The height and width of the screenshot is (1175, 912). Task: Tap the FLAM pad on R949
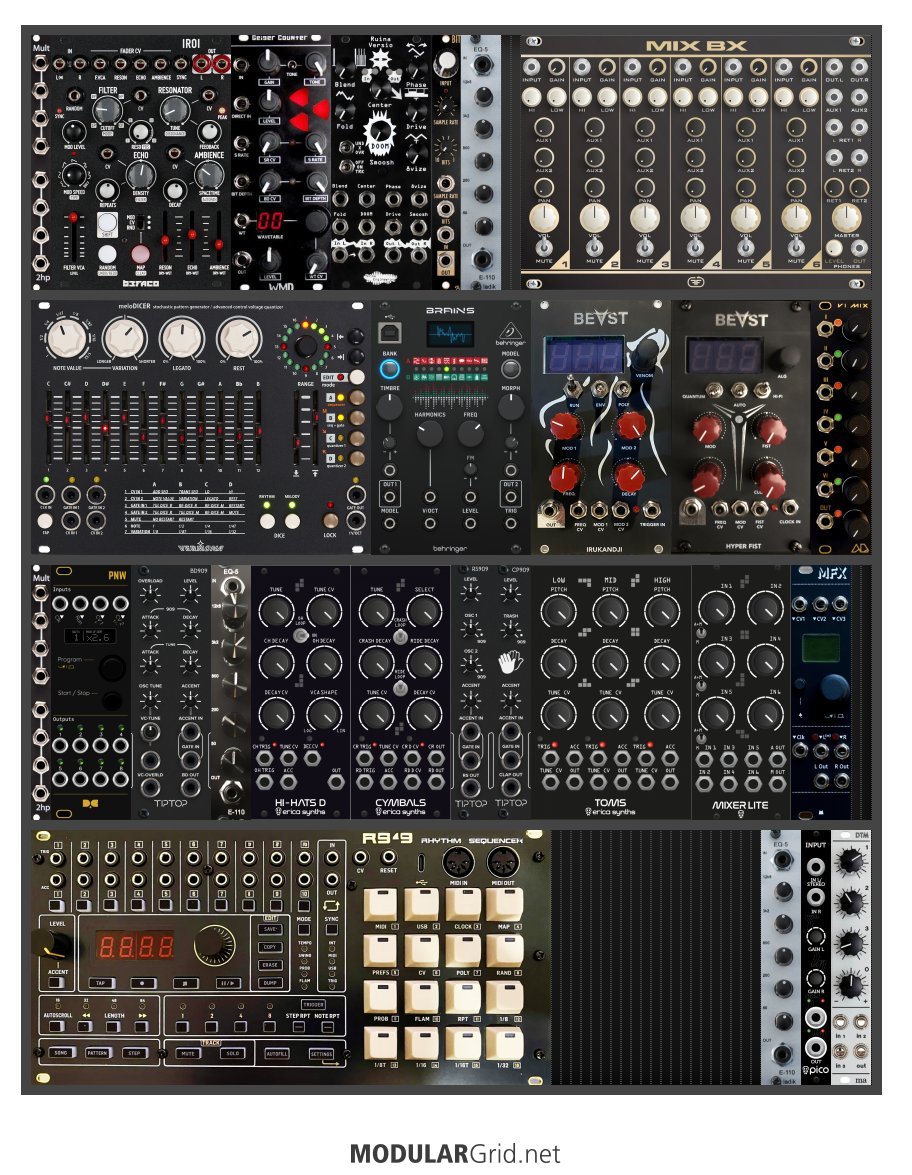[422, 997]
